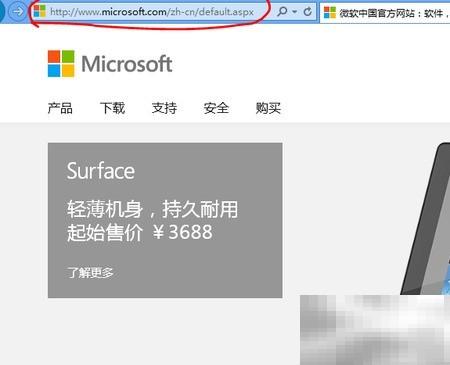
Task: Click the search magnifier icon in address bar
Action: [282, 12]
